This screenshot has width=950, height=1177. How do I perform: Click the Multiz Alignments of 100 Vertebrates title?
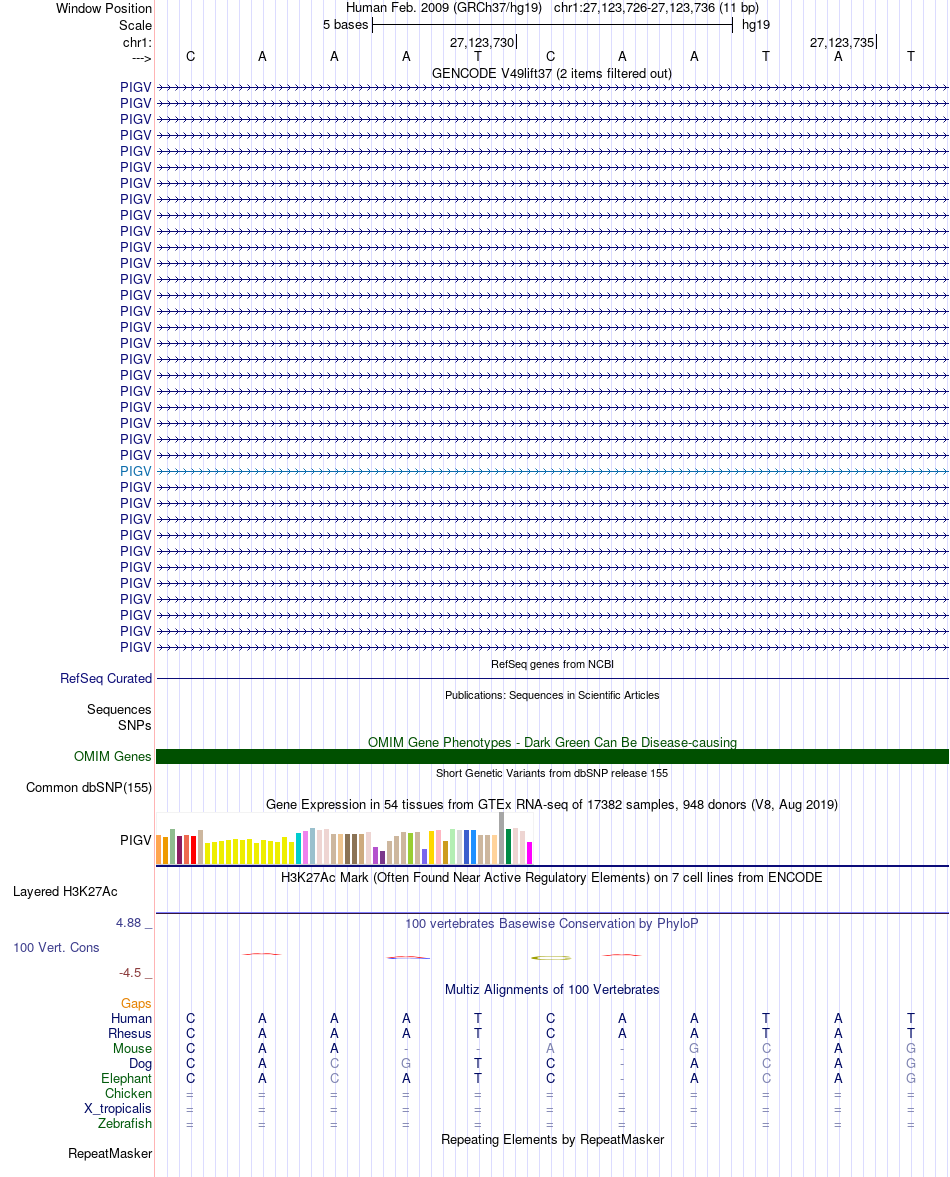(552, 989)
